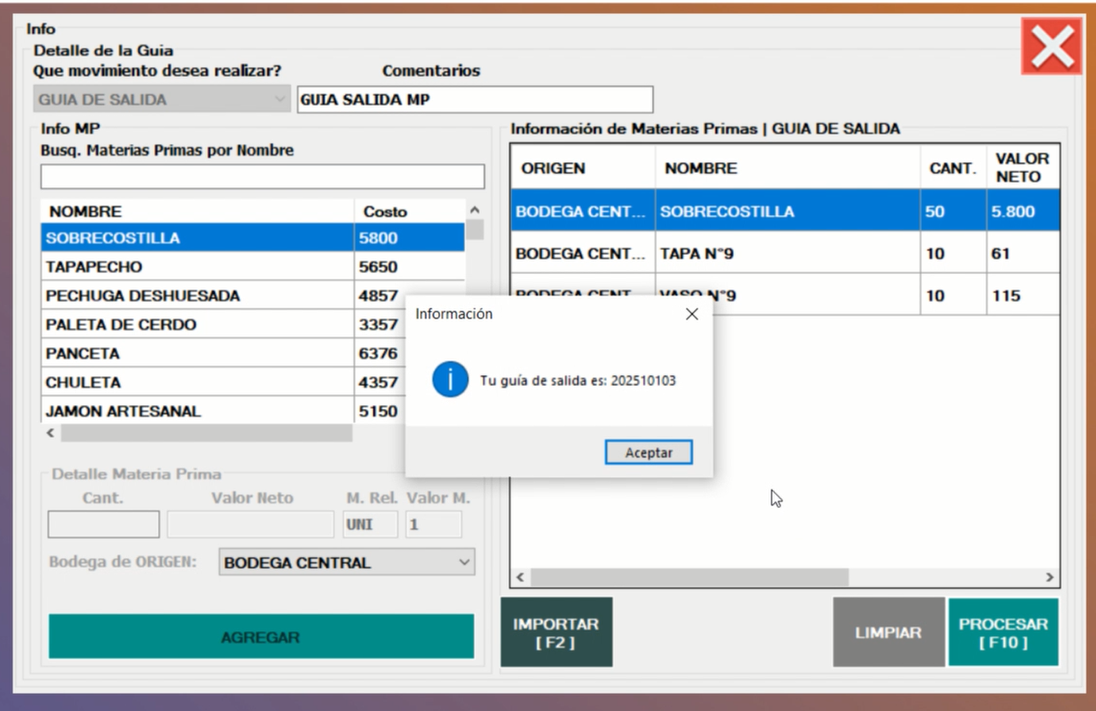This screenshot has height=711, width=1096.
Task: Click the Cant. quantity input field
Action: pyautogui.click(x=103, y=524)
